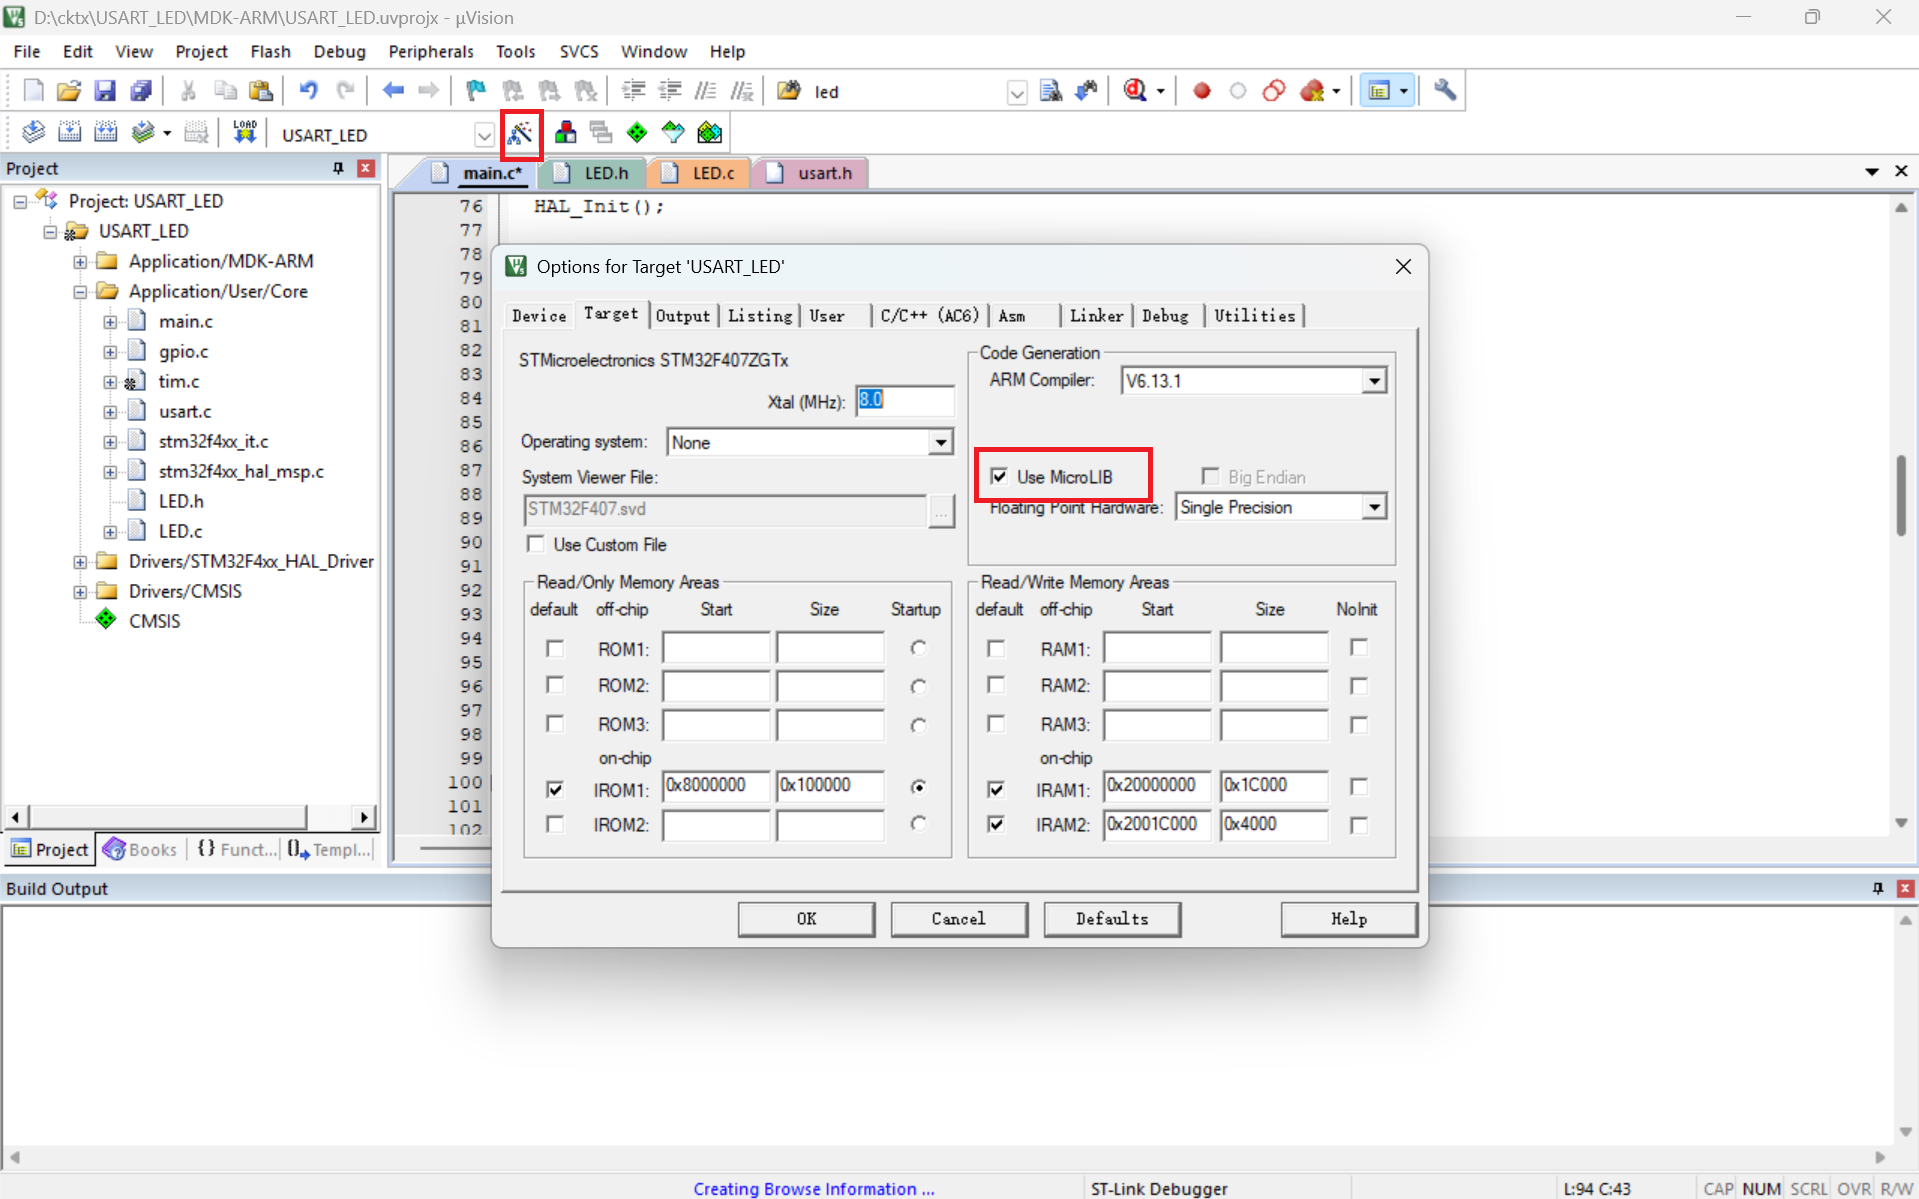The width and height of the screenshot is (1919, 1199).
Task: Create a new file from the toolbar
Action: tap(33, 91)
